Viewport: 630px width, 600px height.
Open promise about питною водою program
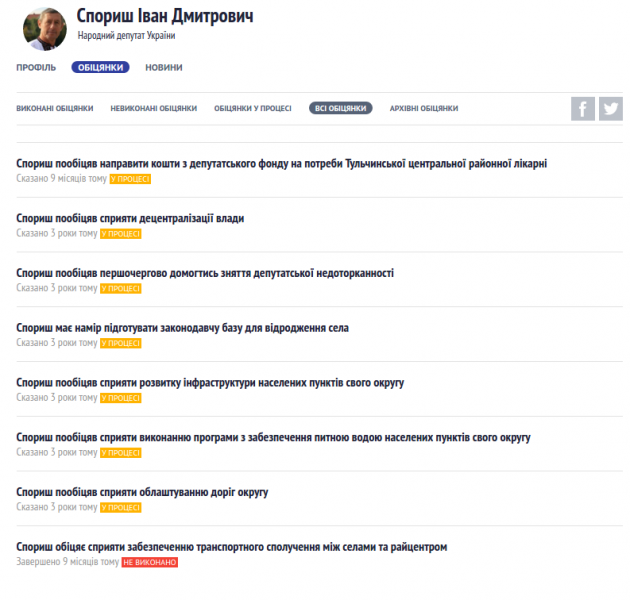(273, 438)
